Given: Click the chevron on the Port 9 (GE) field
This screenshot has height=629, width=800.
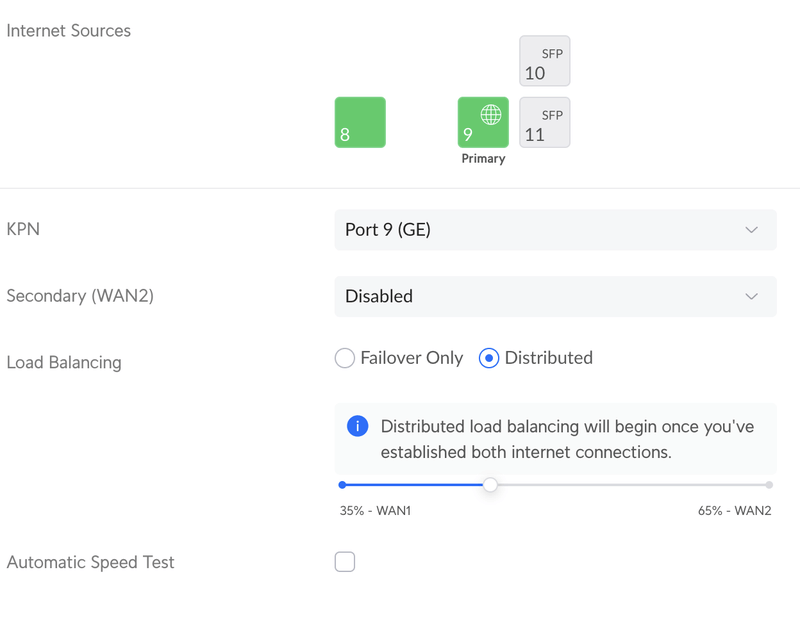Looking at the screenshot, I should point(752,230).
